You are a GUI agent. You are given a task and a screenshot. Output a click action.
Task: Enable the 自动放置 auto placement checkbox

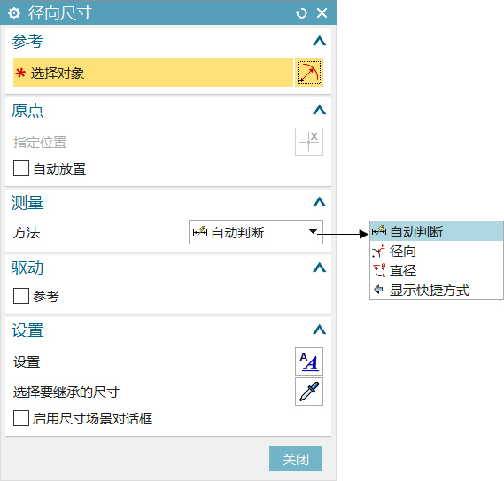21,168
